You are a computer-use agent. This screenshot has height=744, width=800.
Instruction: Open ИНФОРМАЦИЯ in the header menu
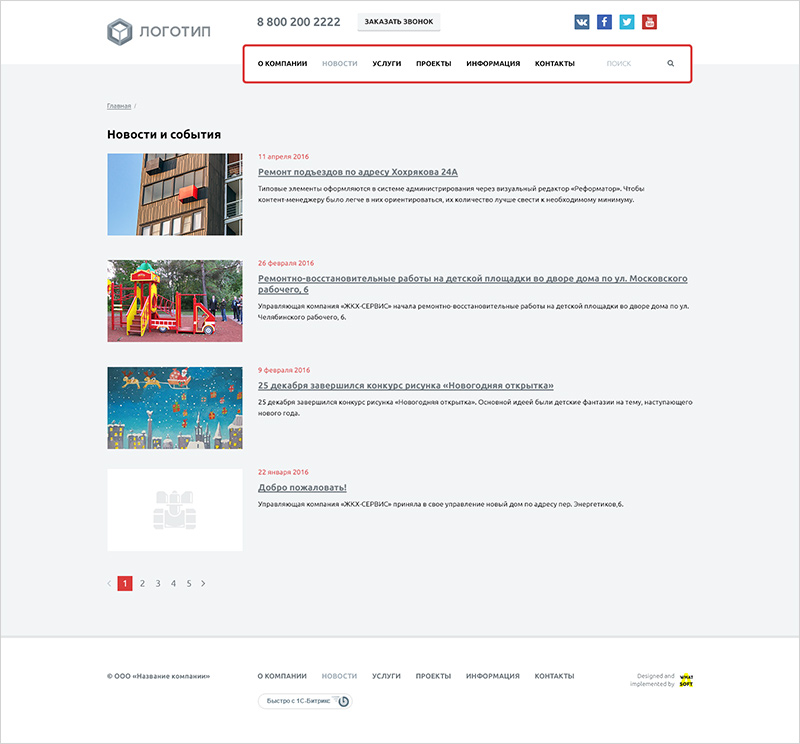493,64
